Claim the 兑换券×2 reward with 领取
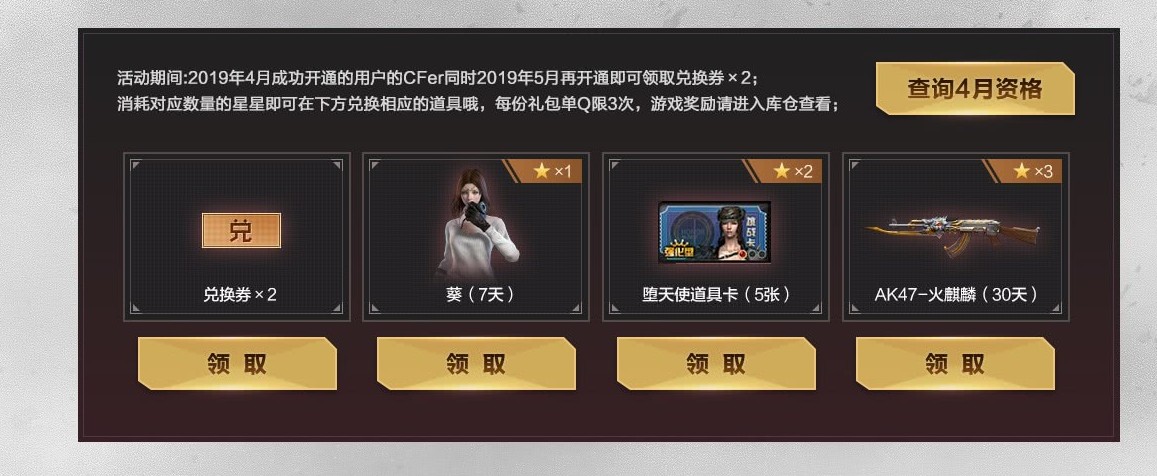Image resolution: width=1157 pixels, height=476 pixels. (237, 364)
